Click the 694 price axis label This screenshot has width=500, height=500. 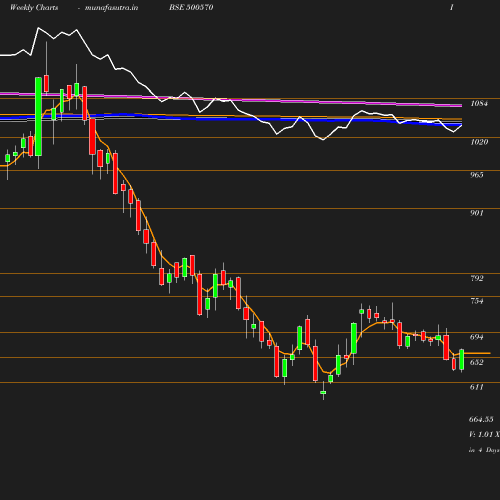477,337
